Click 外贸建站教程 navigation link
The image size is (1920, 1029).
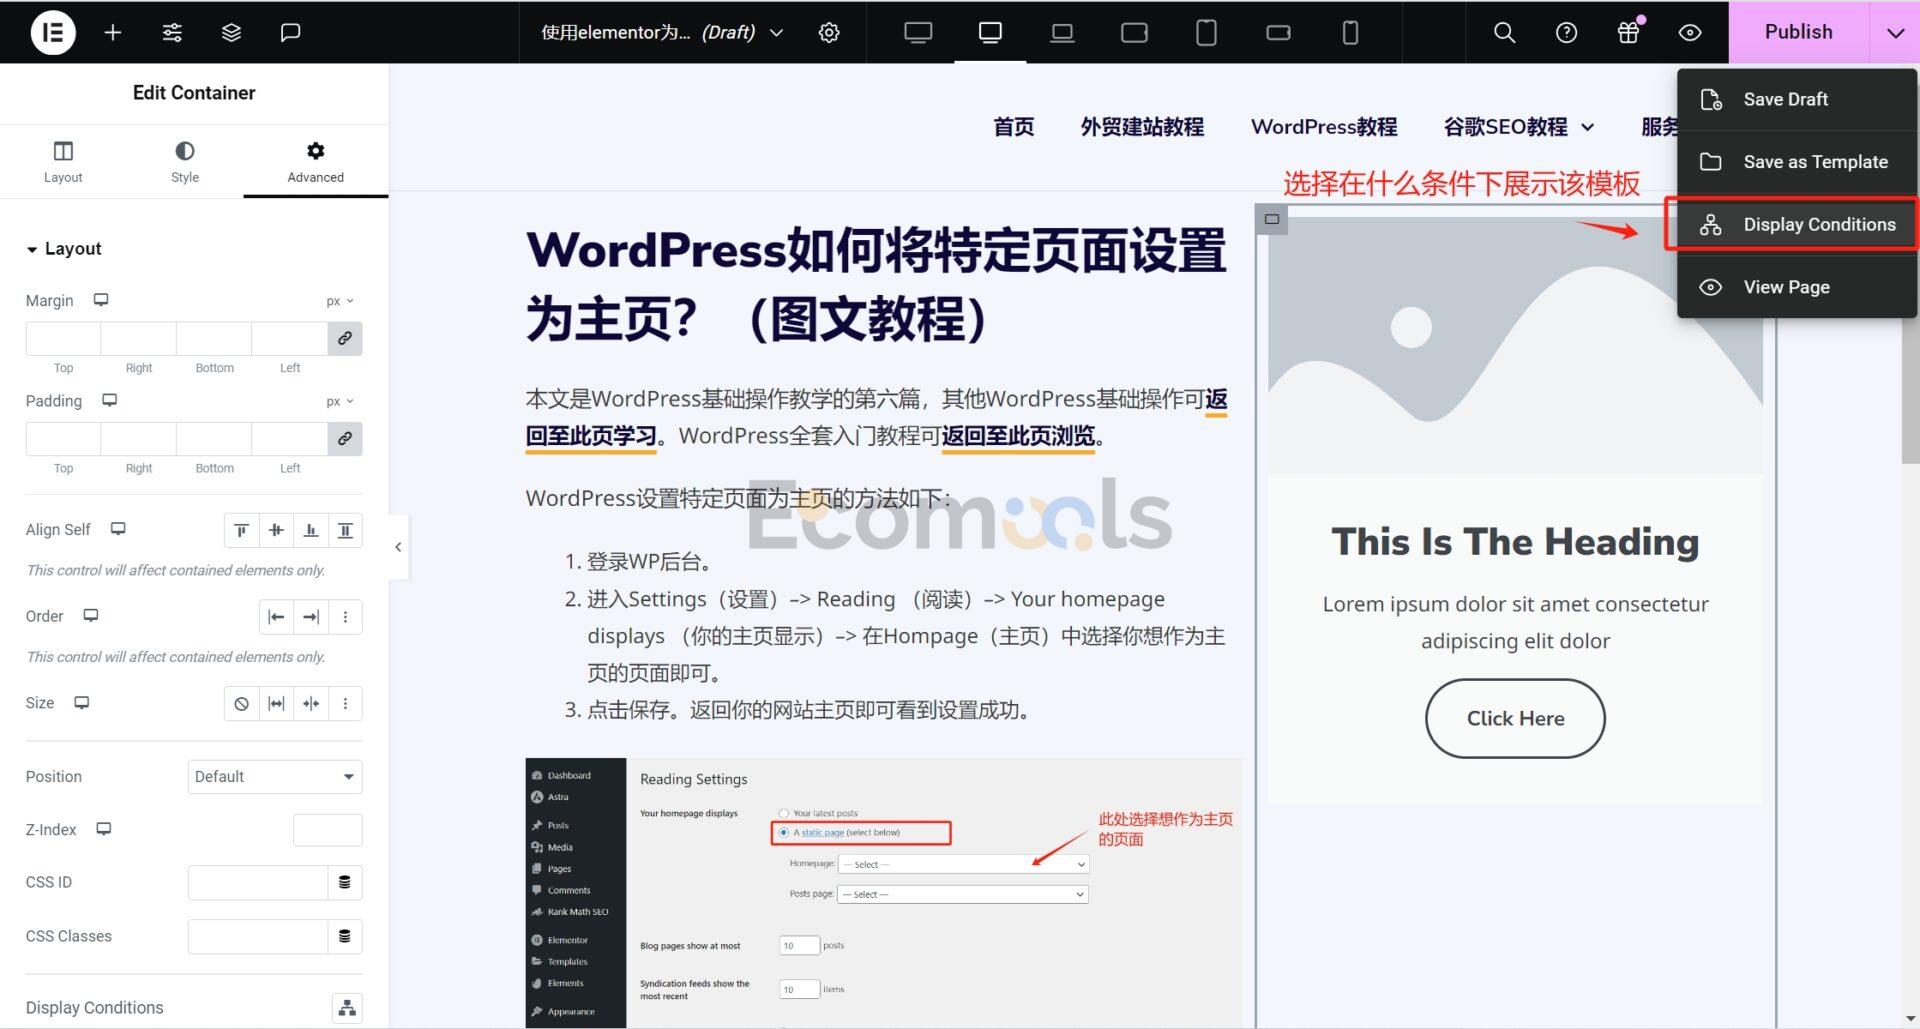pos(1142,127)
